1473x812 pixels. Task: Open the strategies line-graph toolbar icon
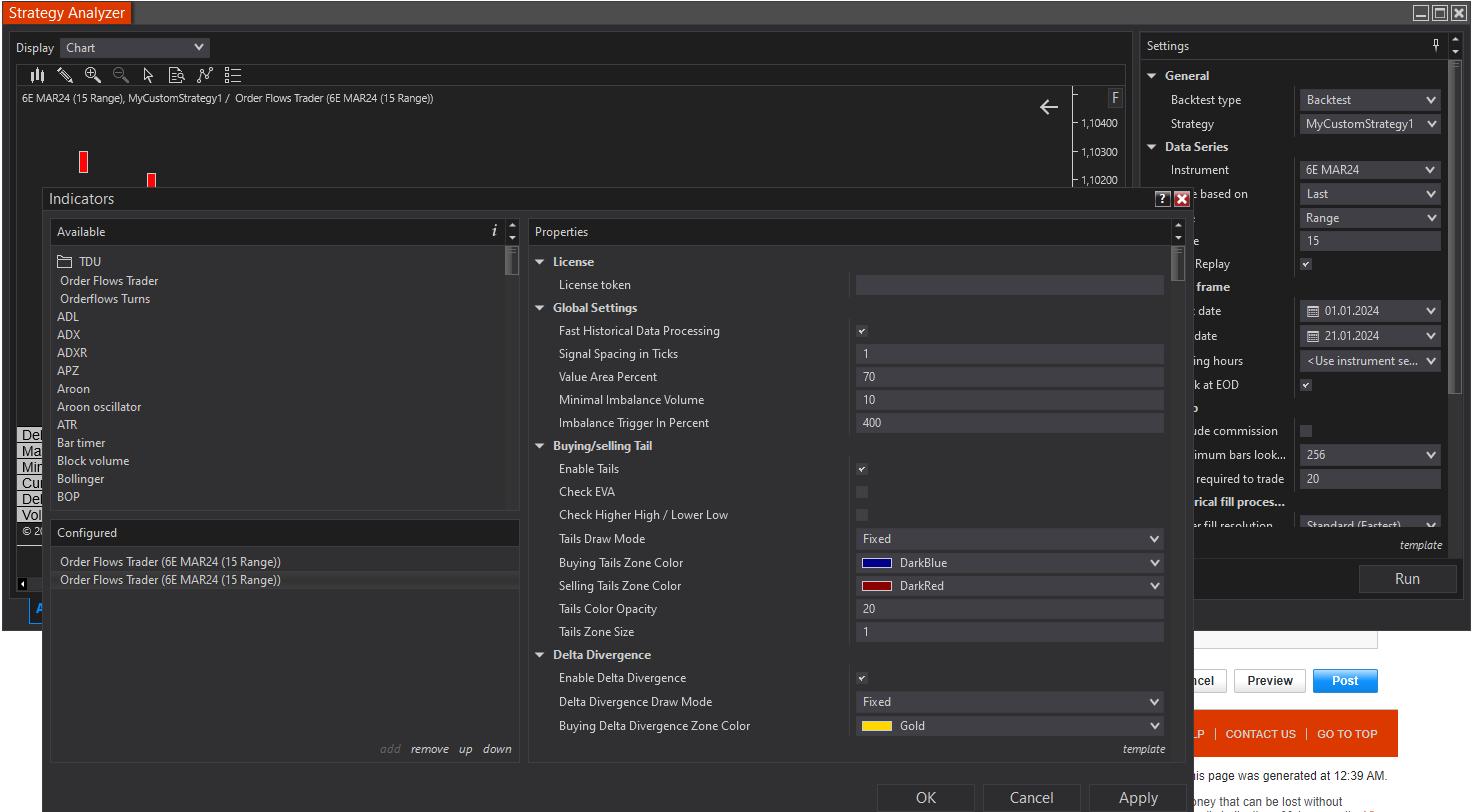(205, 75)
